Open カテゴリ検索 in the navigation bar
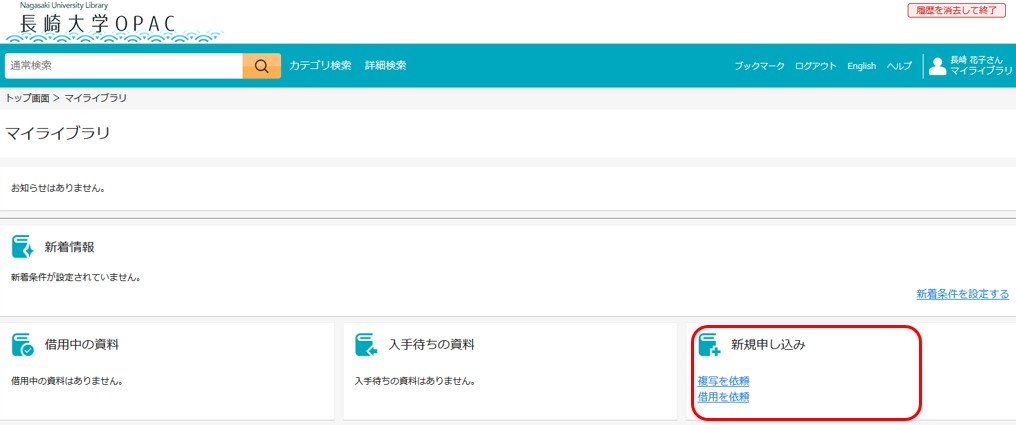This screenshot has height=425, width=1016. (x=320, y=66)
